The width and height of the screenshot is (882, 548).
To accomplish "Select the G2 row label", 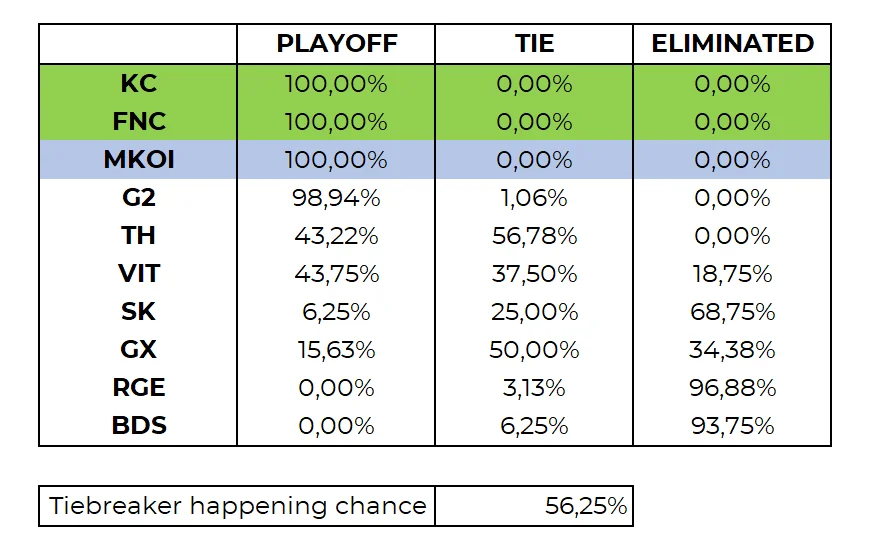I will [138, 198].
